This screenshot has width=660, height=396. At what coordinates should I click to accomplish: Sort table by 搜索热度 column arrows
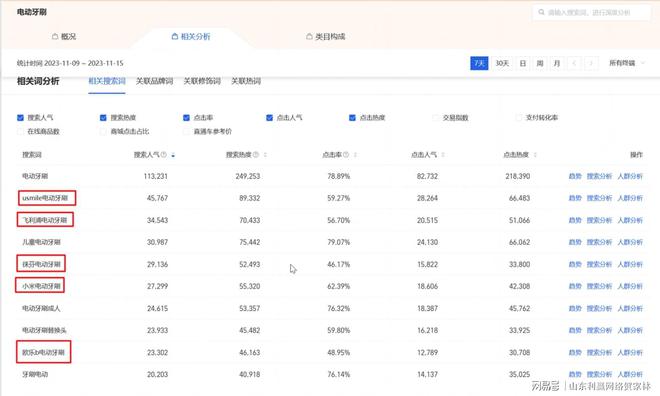pyautogui.click(x=265, y=155)
